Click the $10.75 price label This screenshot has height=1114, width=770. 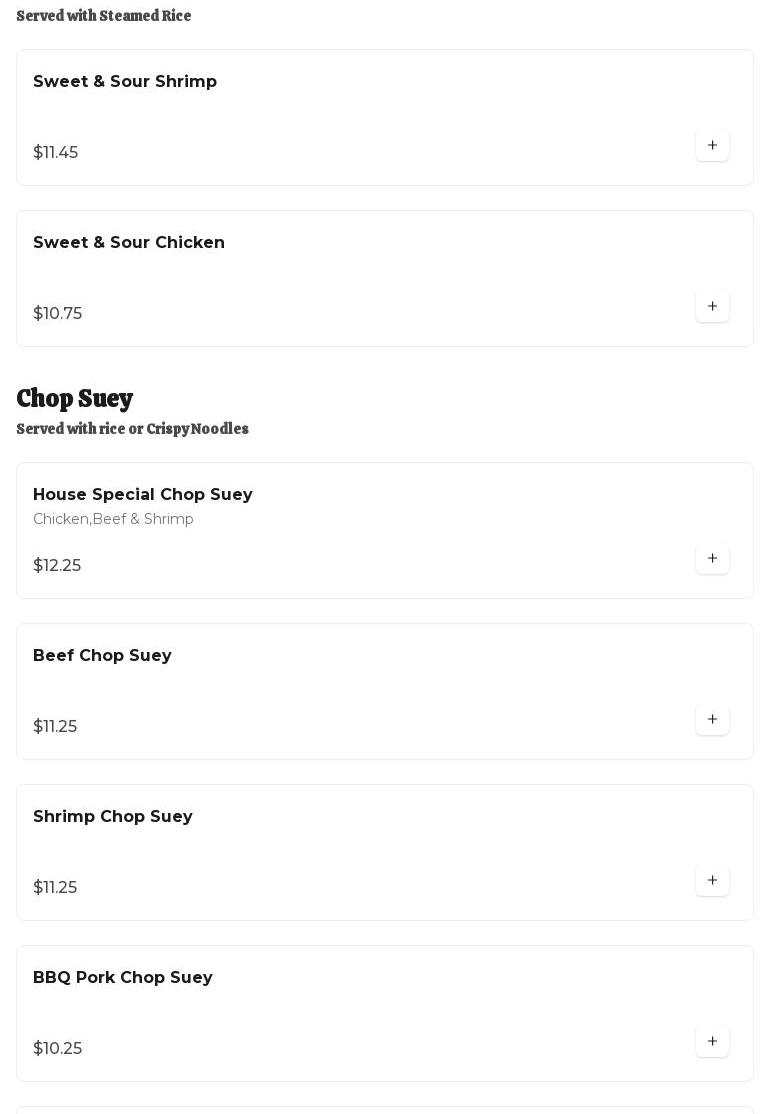click(58, 314)
